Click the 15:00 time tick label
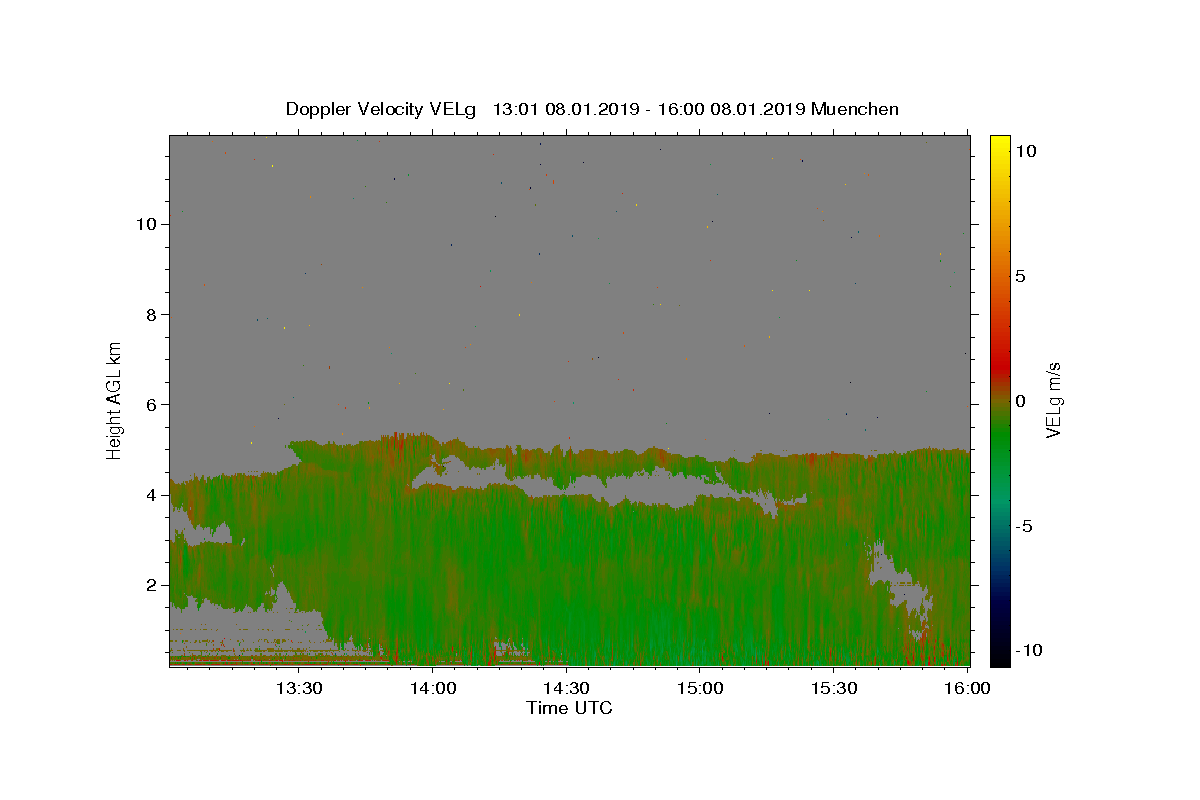This screenshot has width=1200, height=800. click(700, 688)
